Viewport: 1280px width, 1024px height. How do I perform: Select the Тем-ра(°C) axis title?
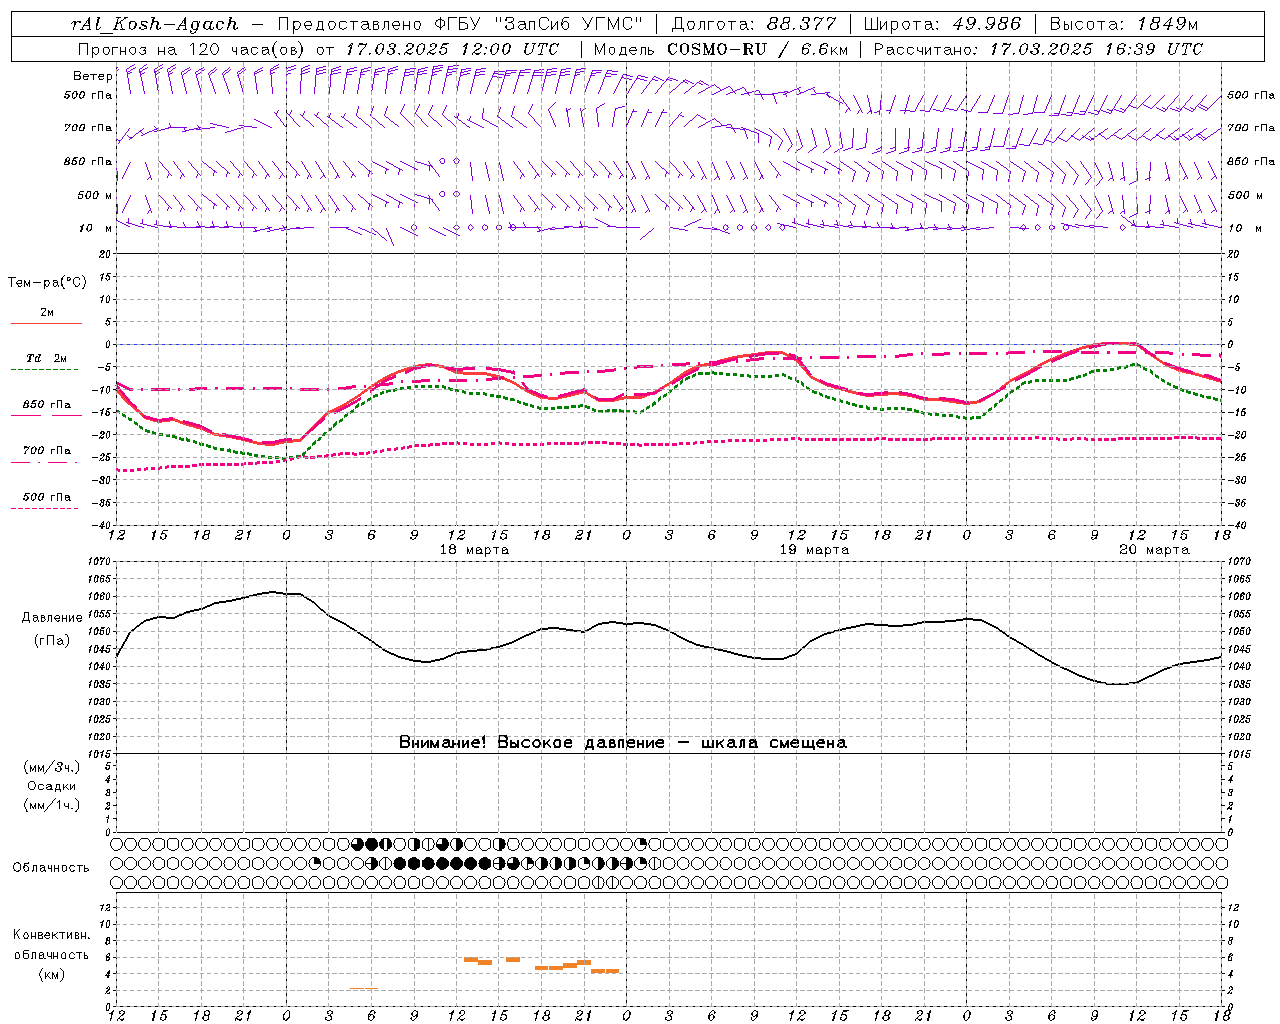47,283
